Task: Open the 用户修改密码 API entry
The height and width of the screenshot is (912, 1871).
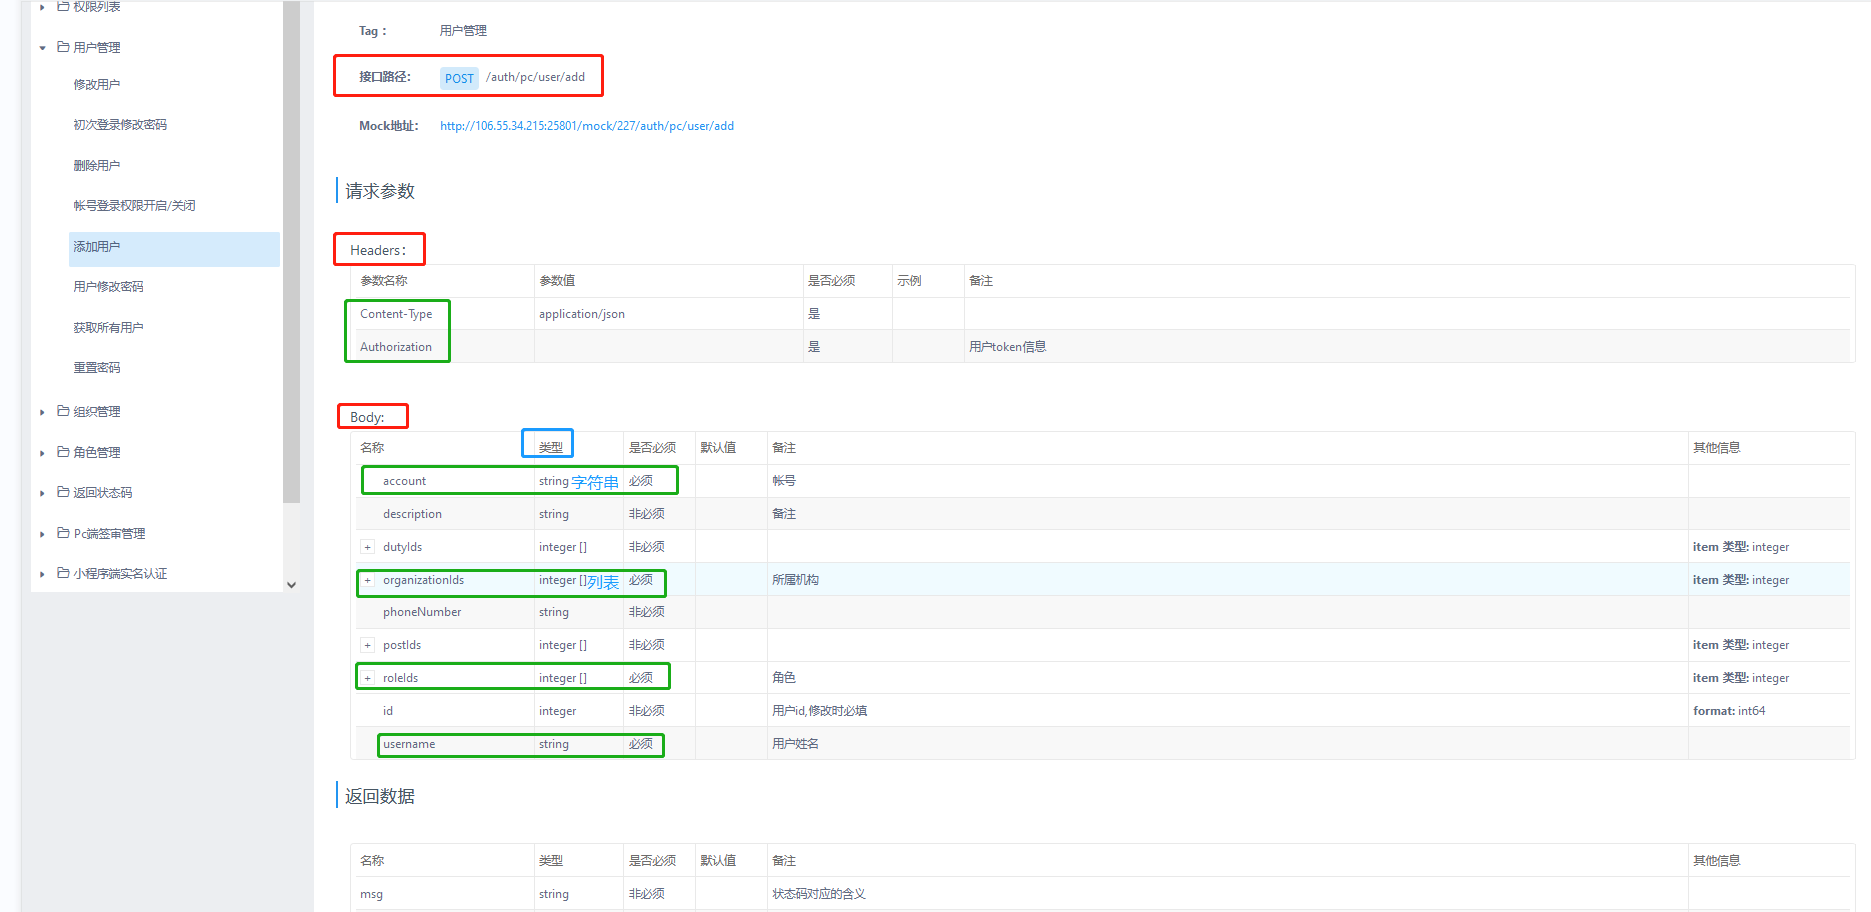Action: pos(108,287)
